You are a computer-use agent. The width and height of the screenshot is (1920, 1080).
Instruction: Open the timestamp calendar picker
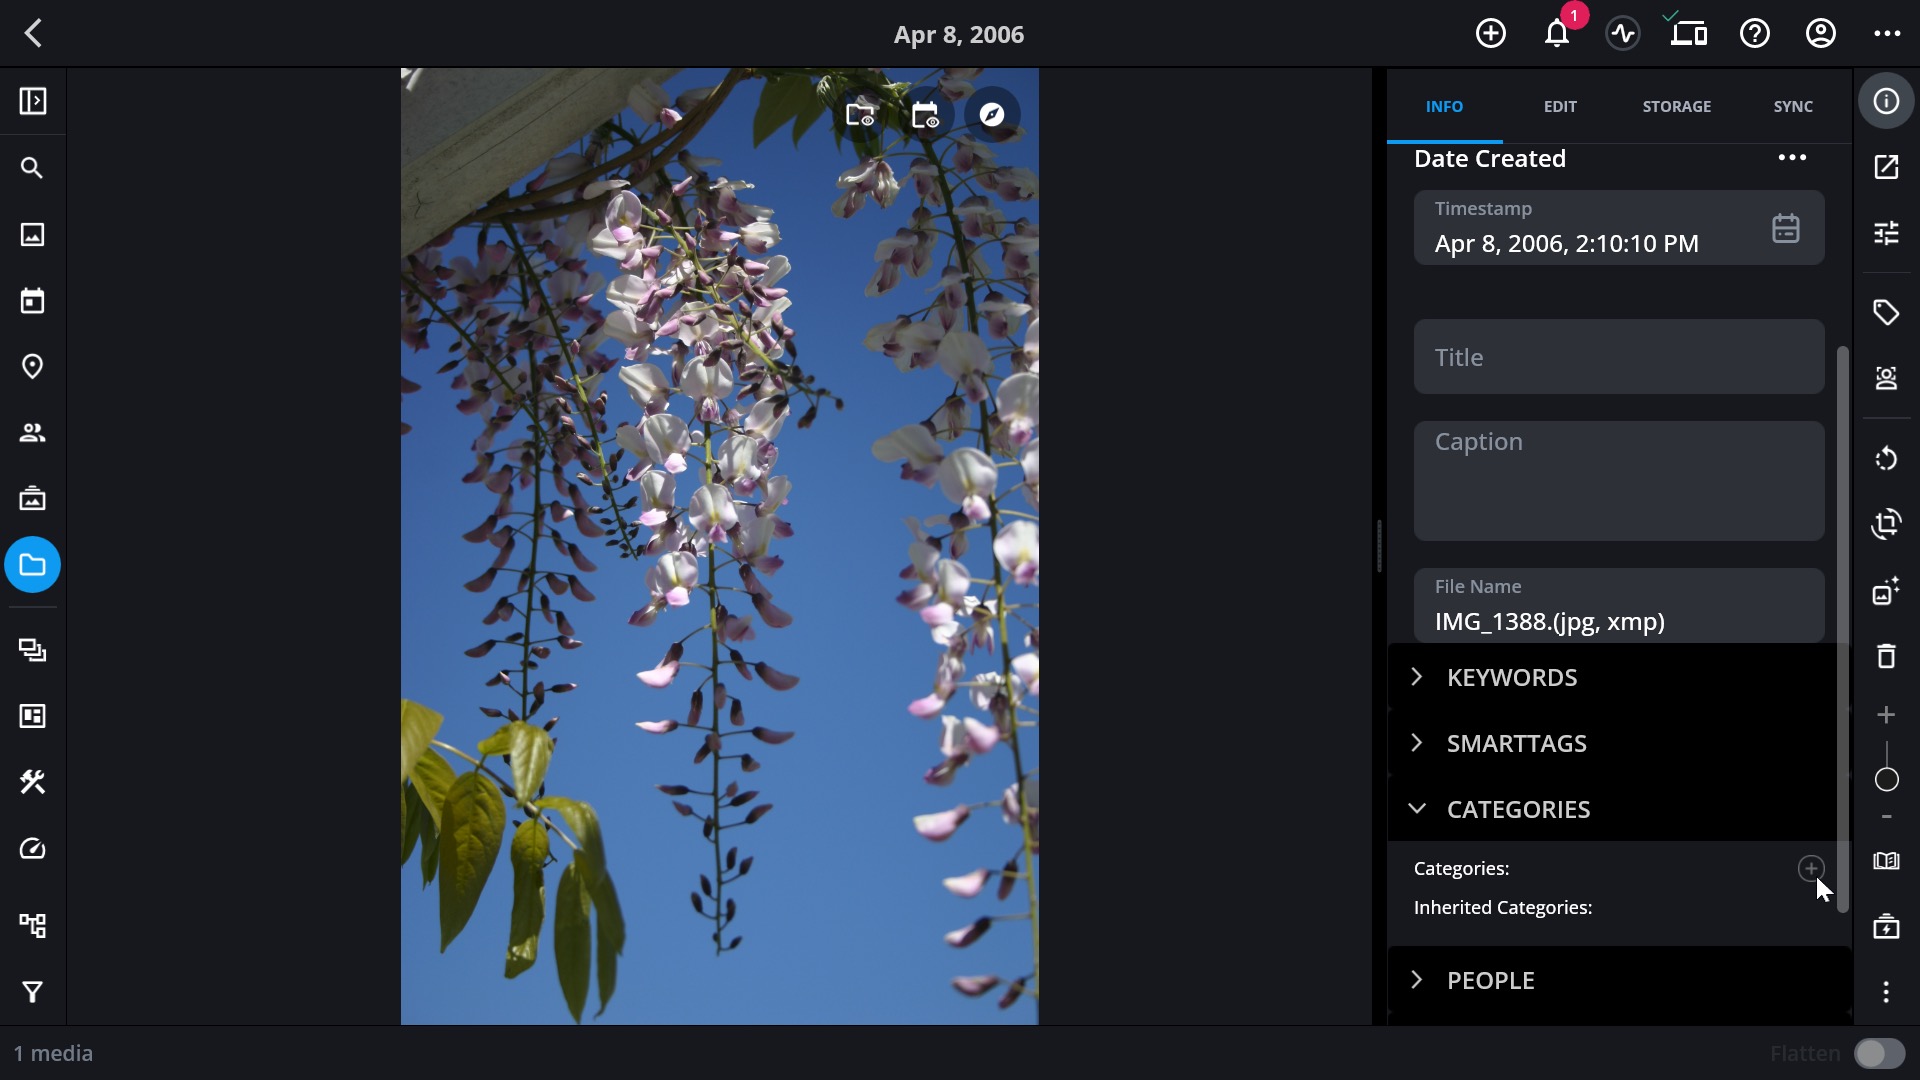click(1786, 228)
